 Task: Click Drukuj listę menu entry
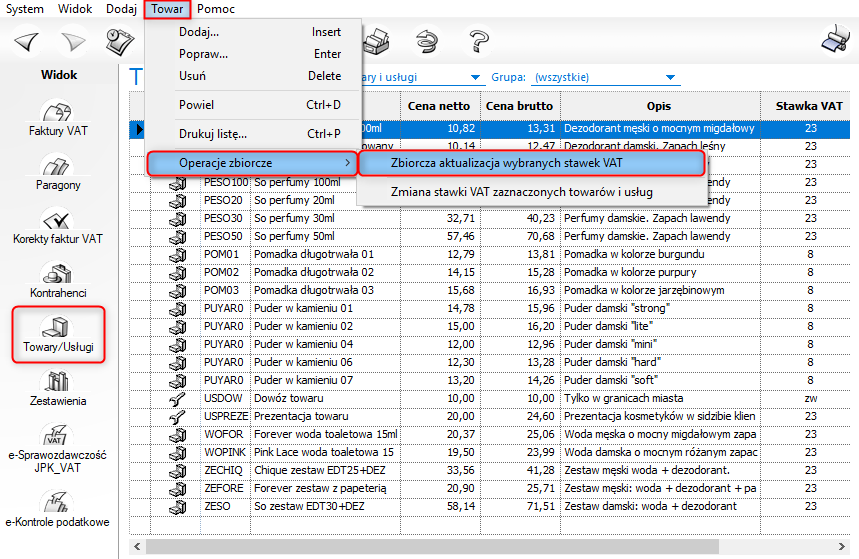[x=213, y=134]
